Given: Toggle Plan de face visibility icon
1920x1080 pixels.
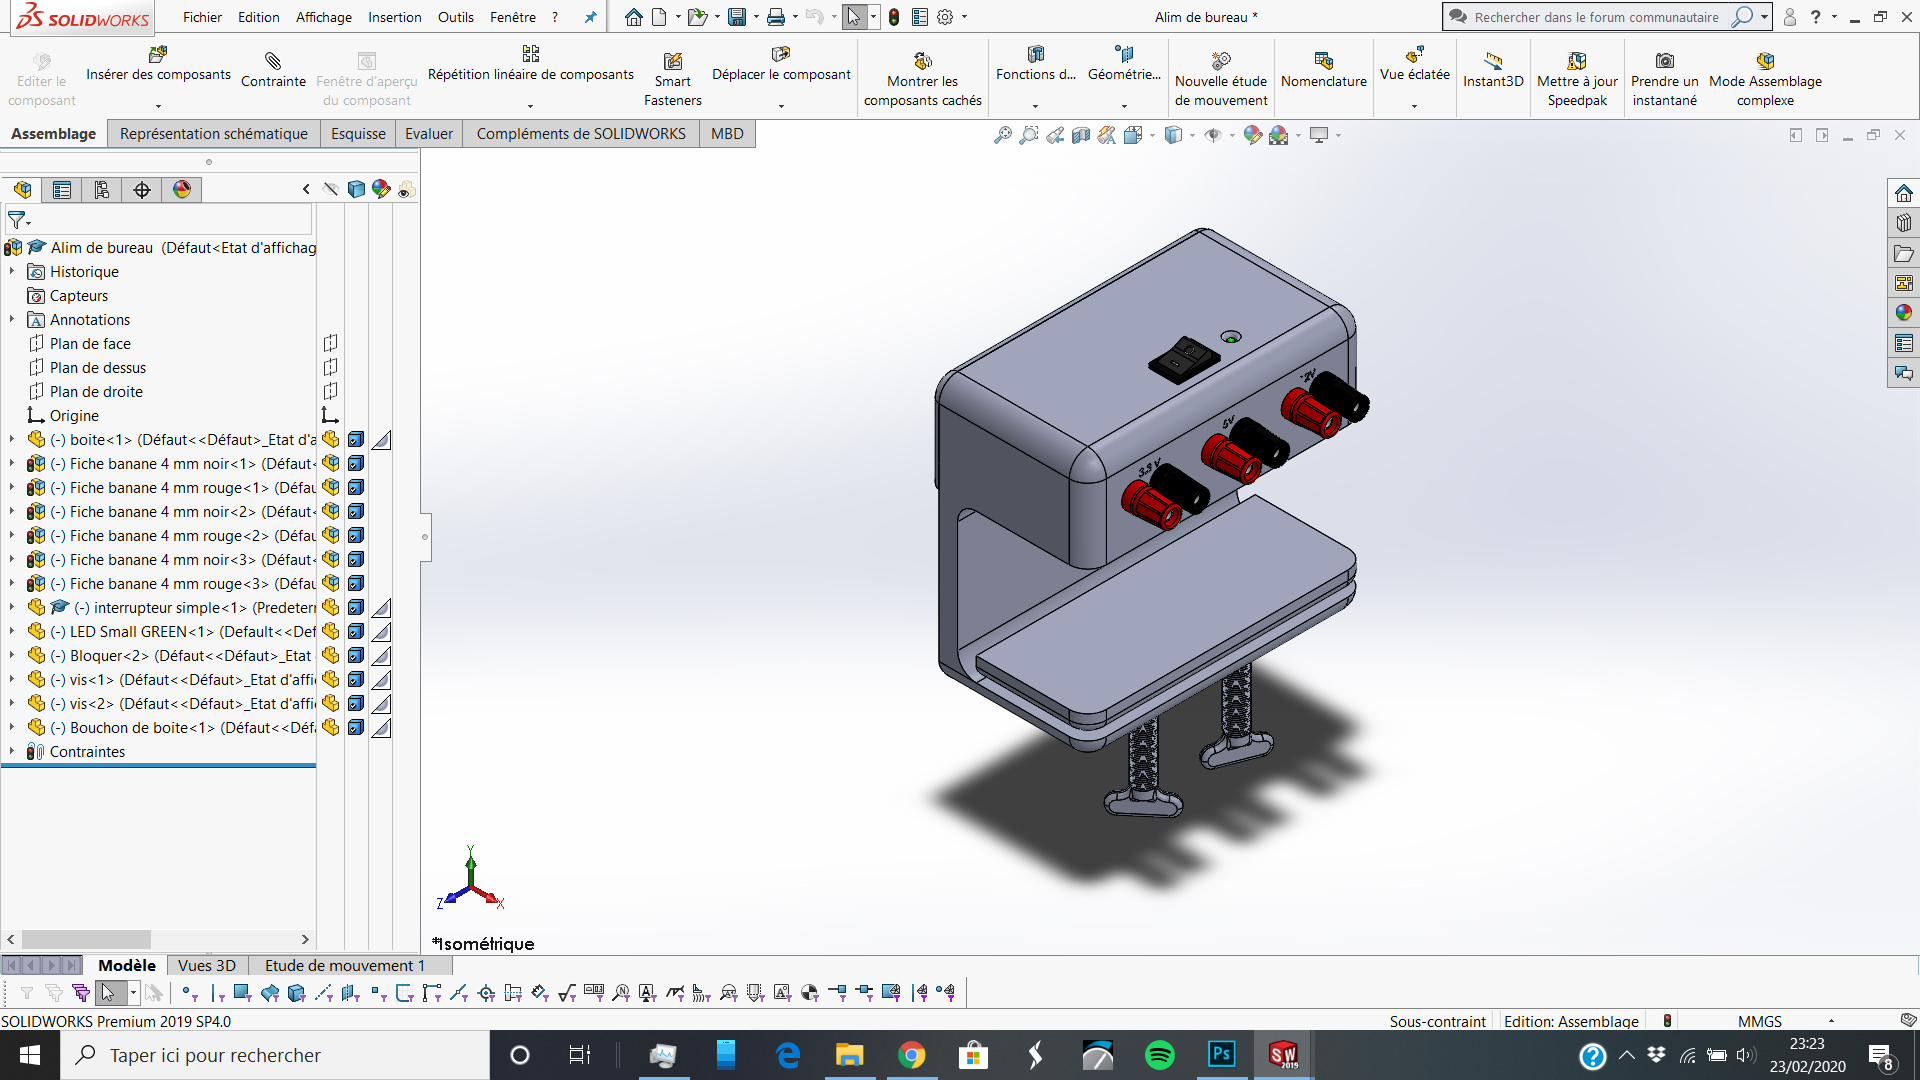Looking at the screenshot, I should (x=331, y=344).
